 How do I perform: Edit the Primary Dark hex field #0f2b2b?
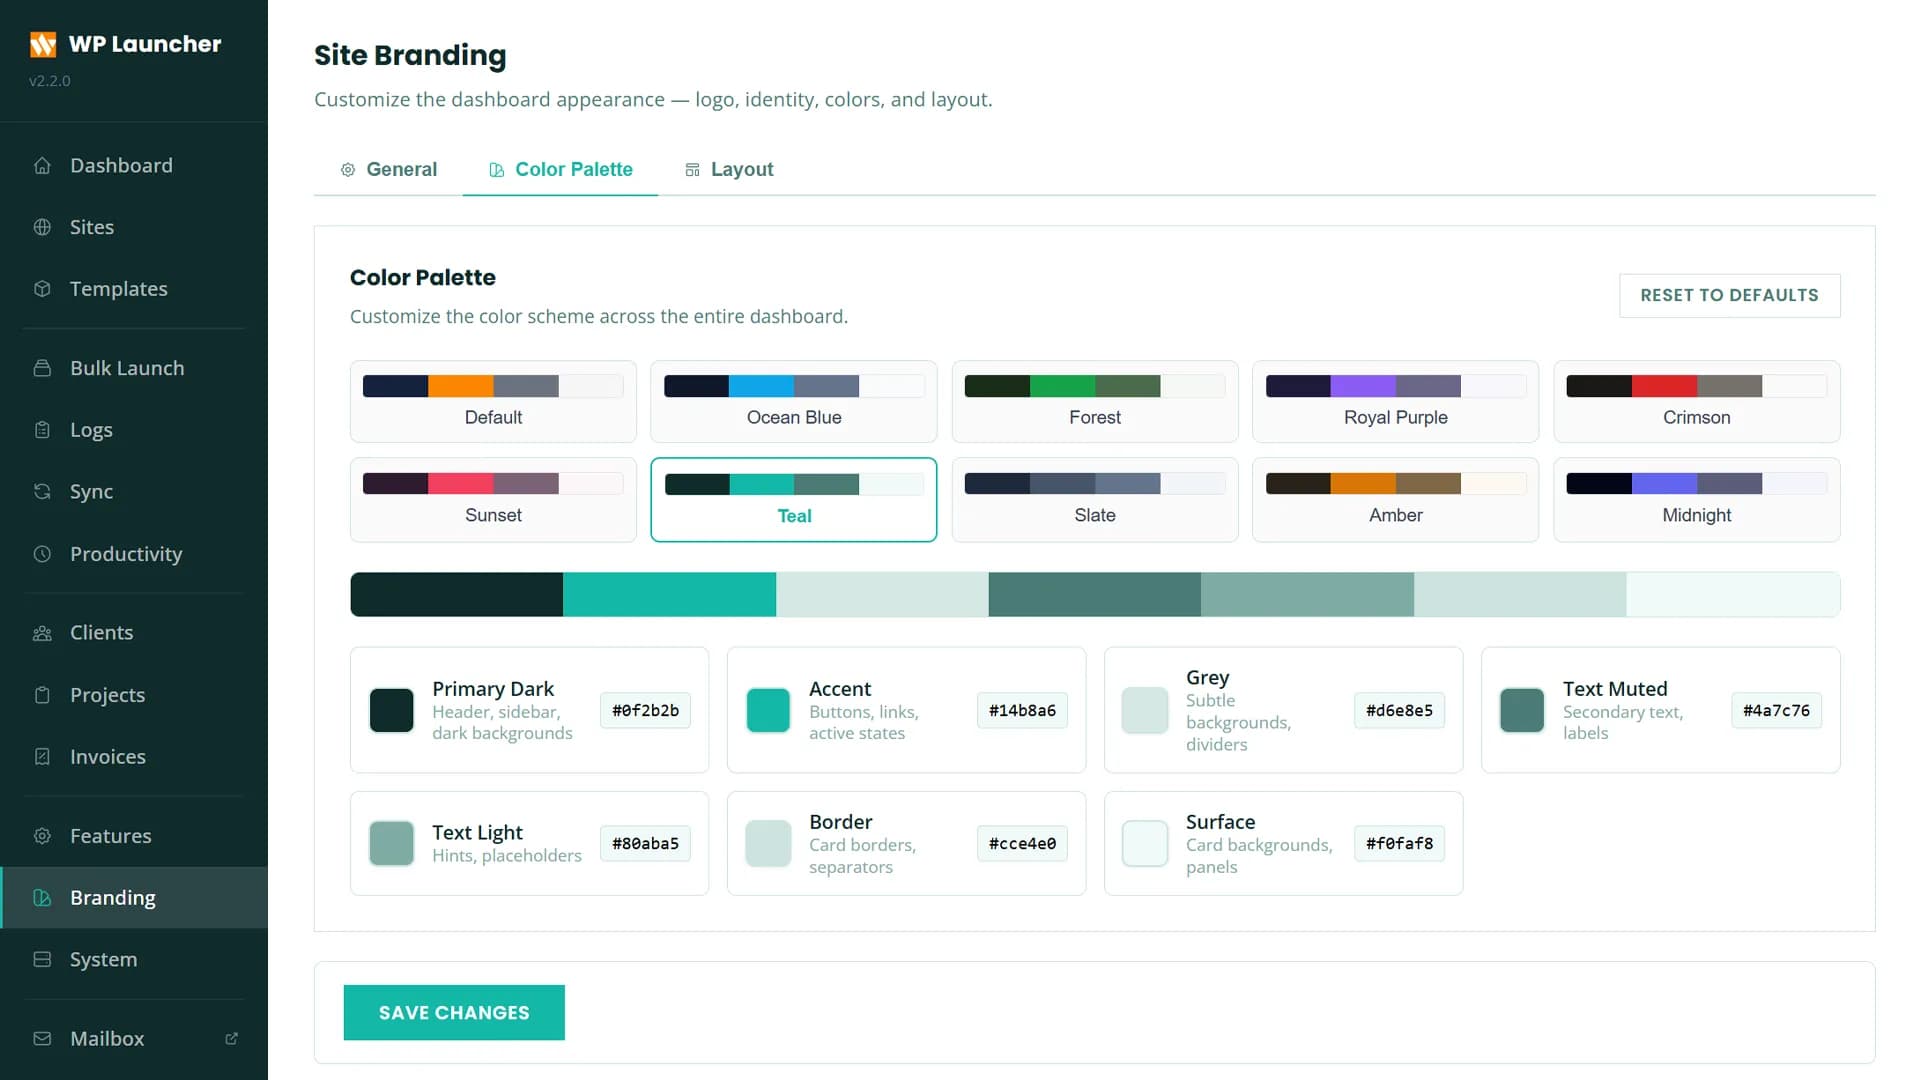click(x=645, y=711)
